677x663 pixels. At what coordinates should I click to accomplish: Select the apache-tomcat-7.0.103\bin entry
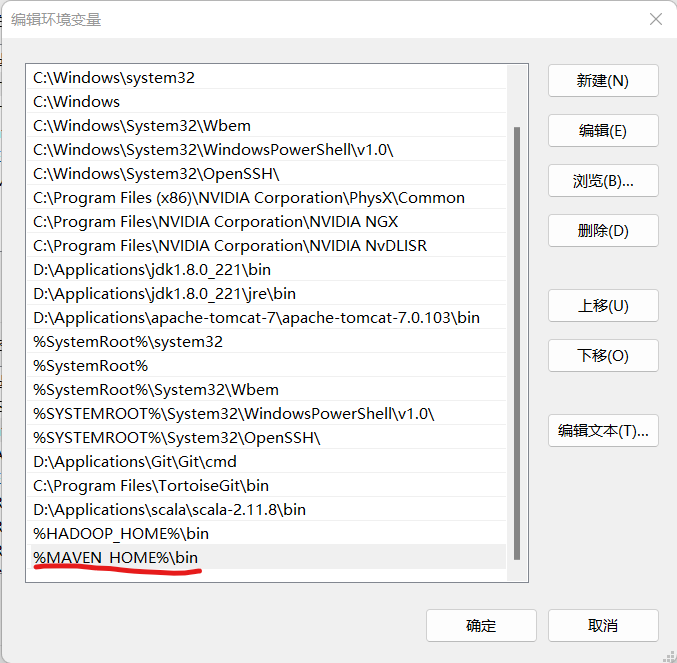pos(267,318)
